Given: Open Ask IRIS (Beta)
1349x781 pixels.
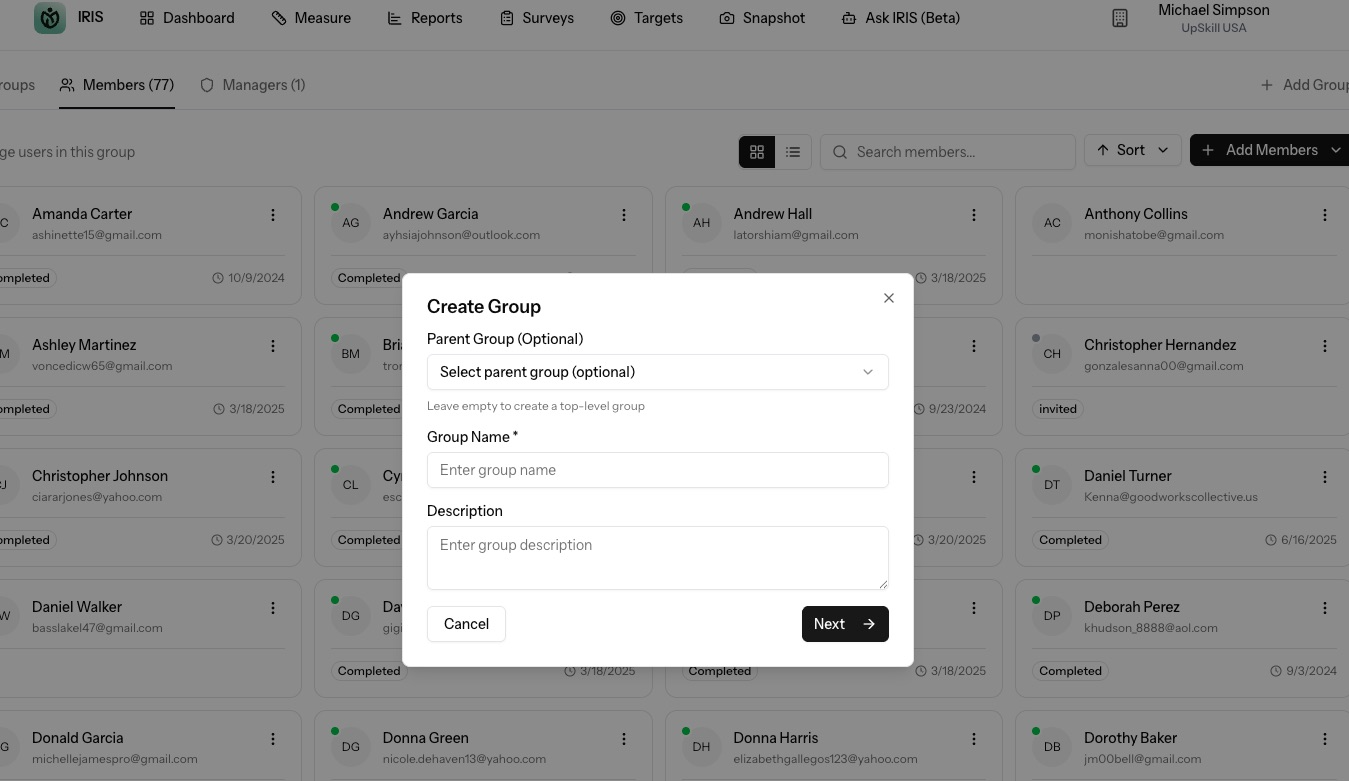Looking at the screenshot, I should pos(901,18).
